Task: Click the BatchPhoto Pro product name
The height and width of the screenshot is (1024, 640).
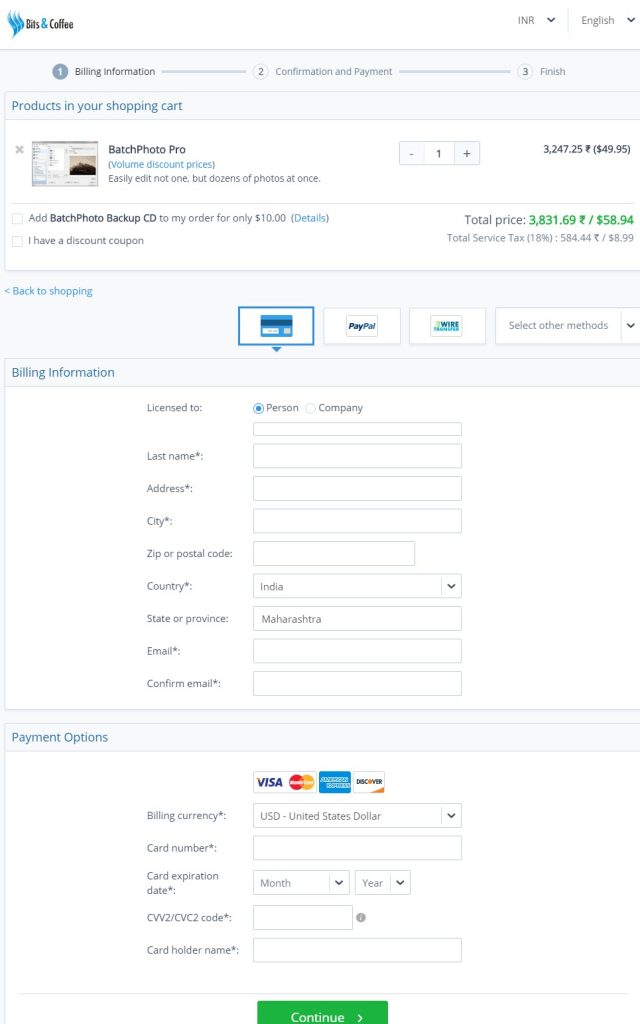Action: click(147, 150)
